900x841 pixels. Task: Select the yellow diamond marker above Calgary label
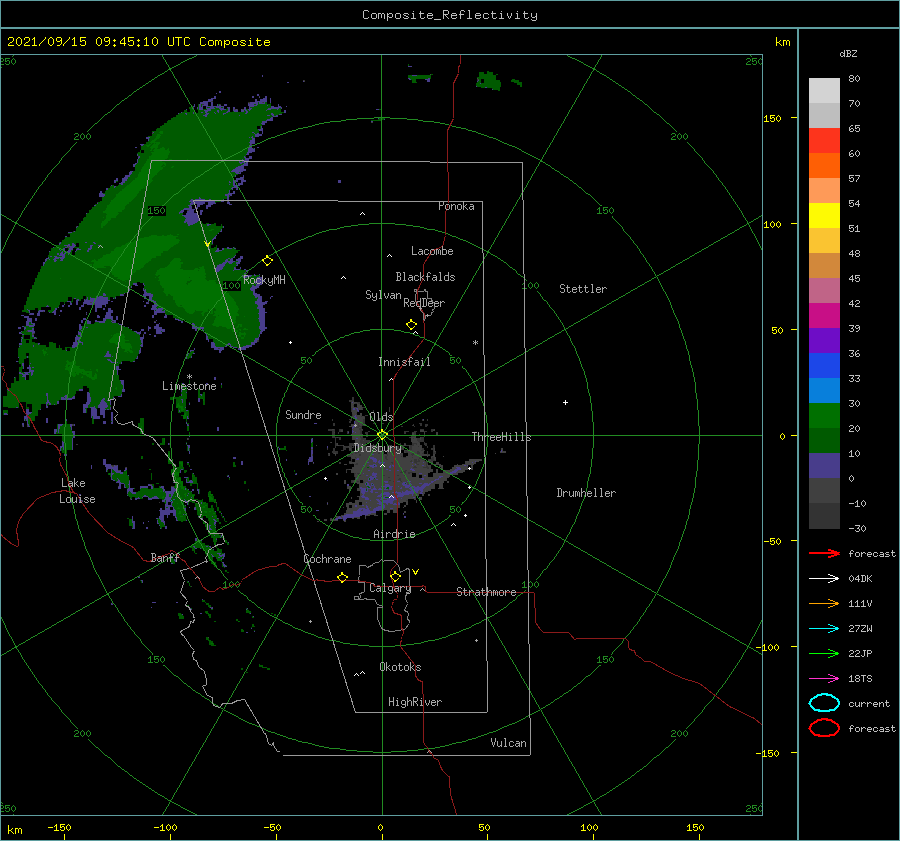point(395,576)
